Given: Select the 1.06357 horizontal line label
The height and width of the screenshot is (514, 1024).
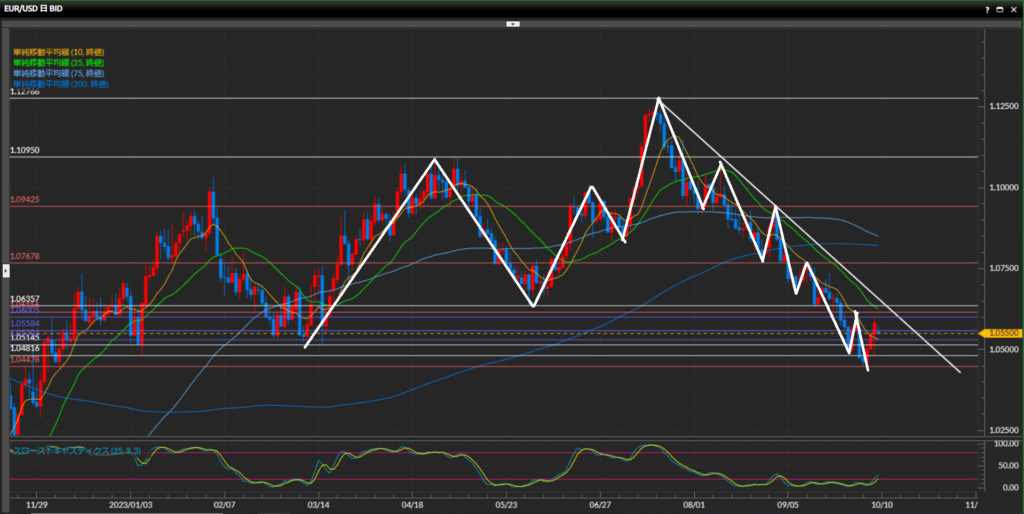Looking at the screenshot, I should pos(25,299).
